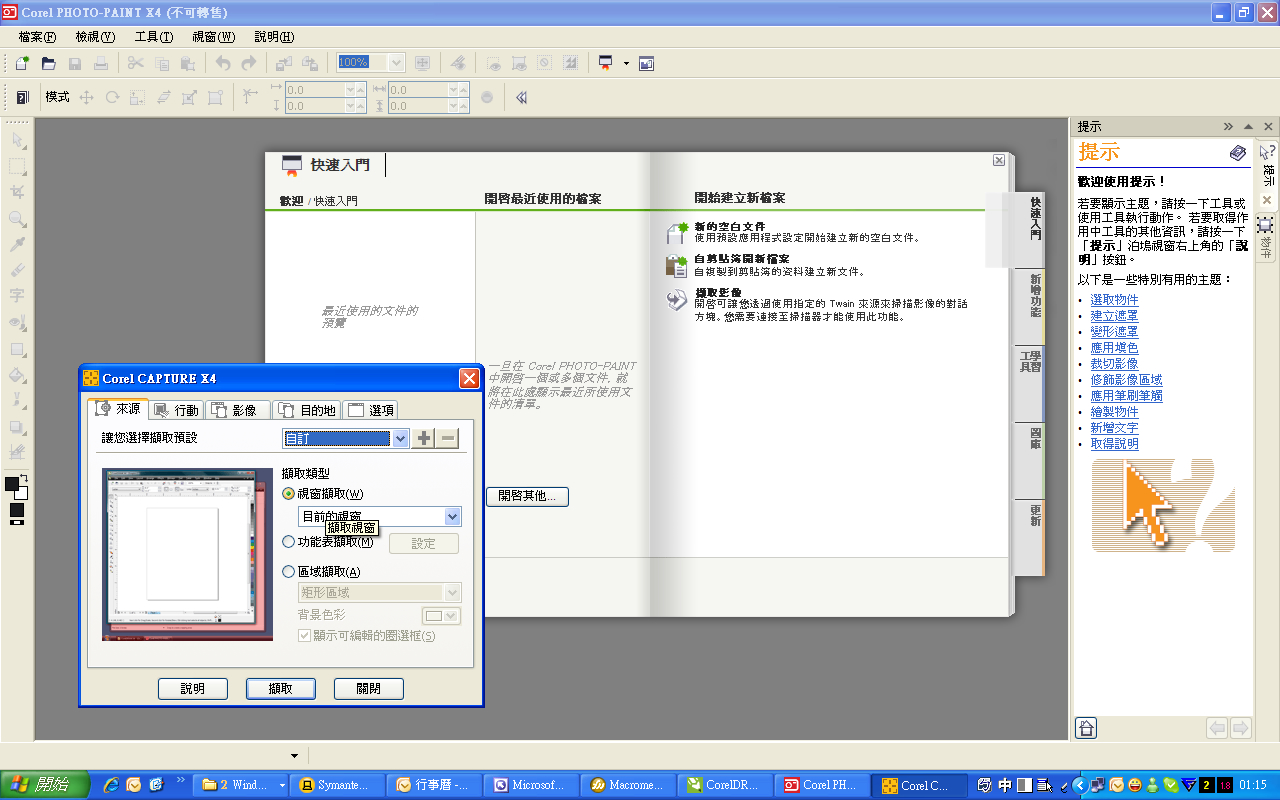Open the capture preset dropdown
This screenshot has height=800, width=1280.
(400, 438)
